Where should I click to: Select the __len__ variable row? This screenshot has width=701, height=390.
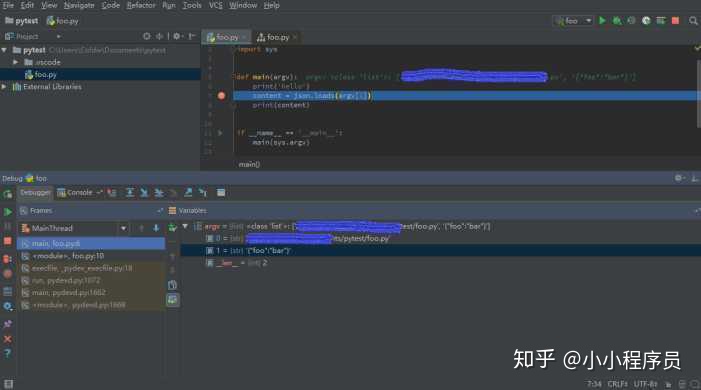[x=440, y=263]
